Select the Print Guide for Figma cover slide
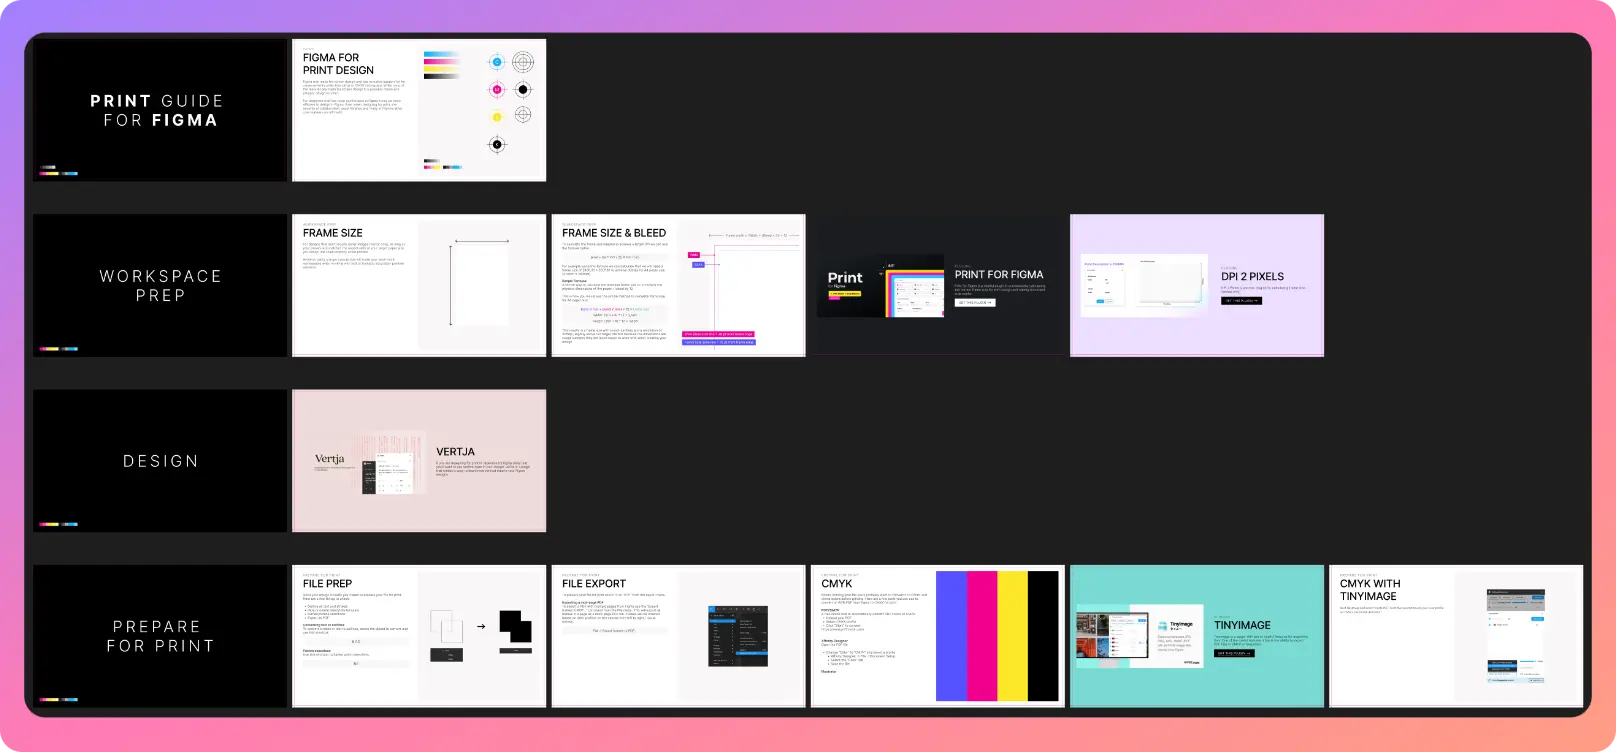The width and height of the screenshot is (1616, 752). point(160,110)
